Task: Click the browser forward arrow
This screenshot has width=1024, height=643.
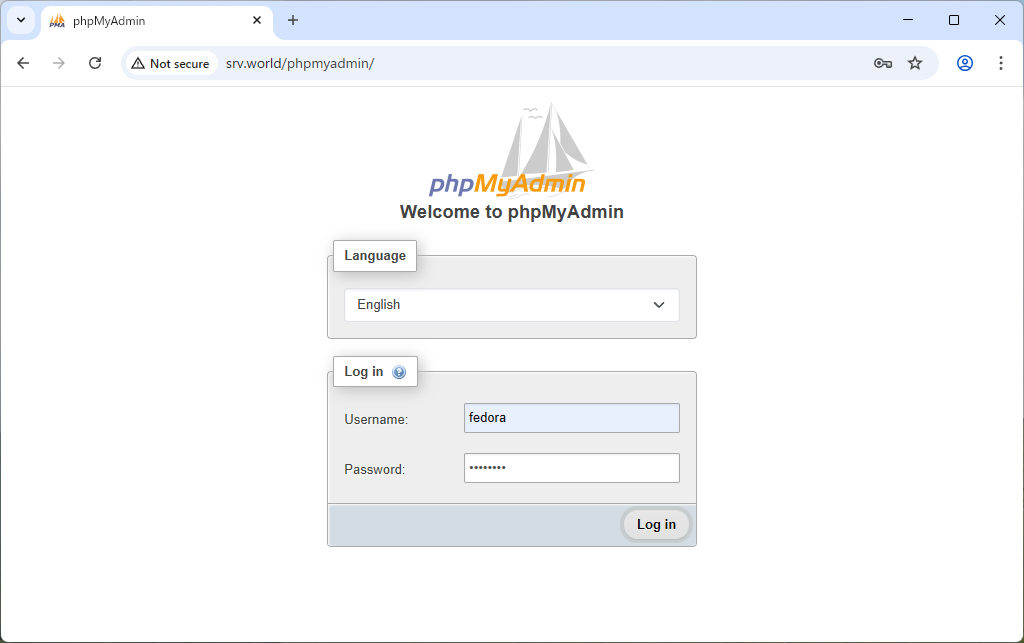Action: 59,63
